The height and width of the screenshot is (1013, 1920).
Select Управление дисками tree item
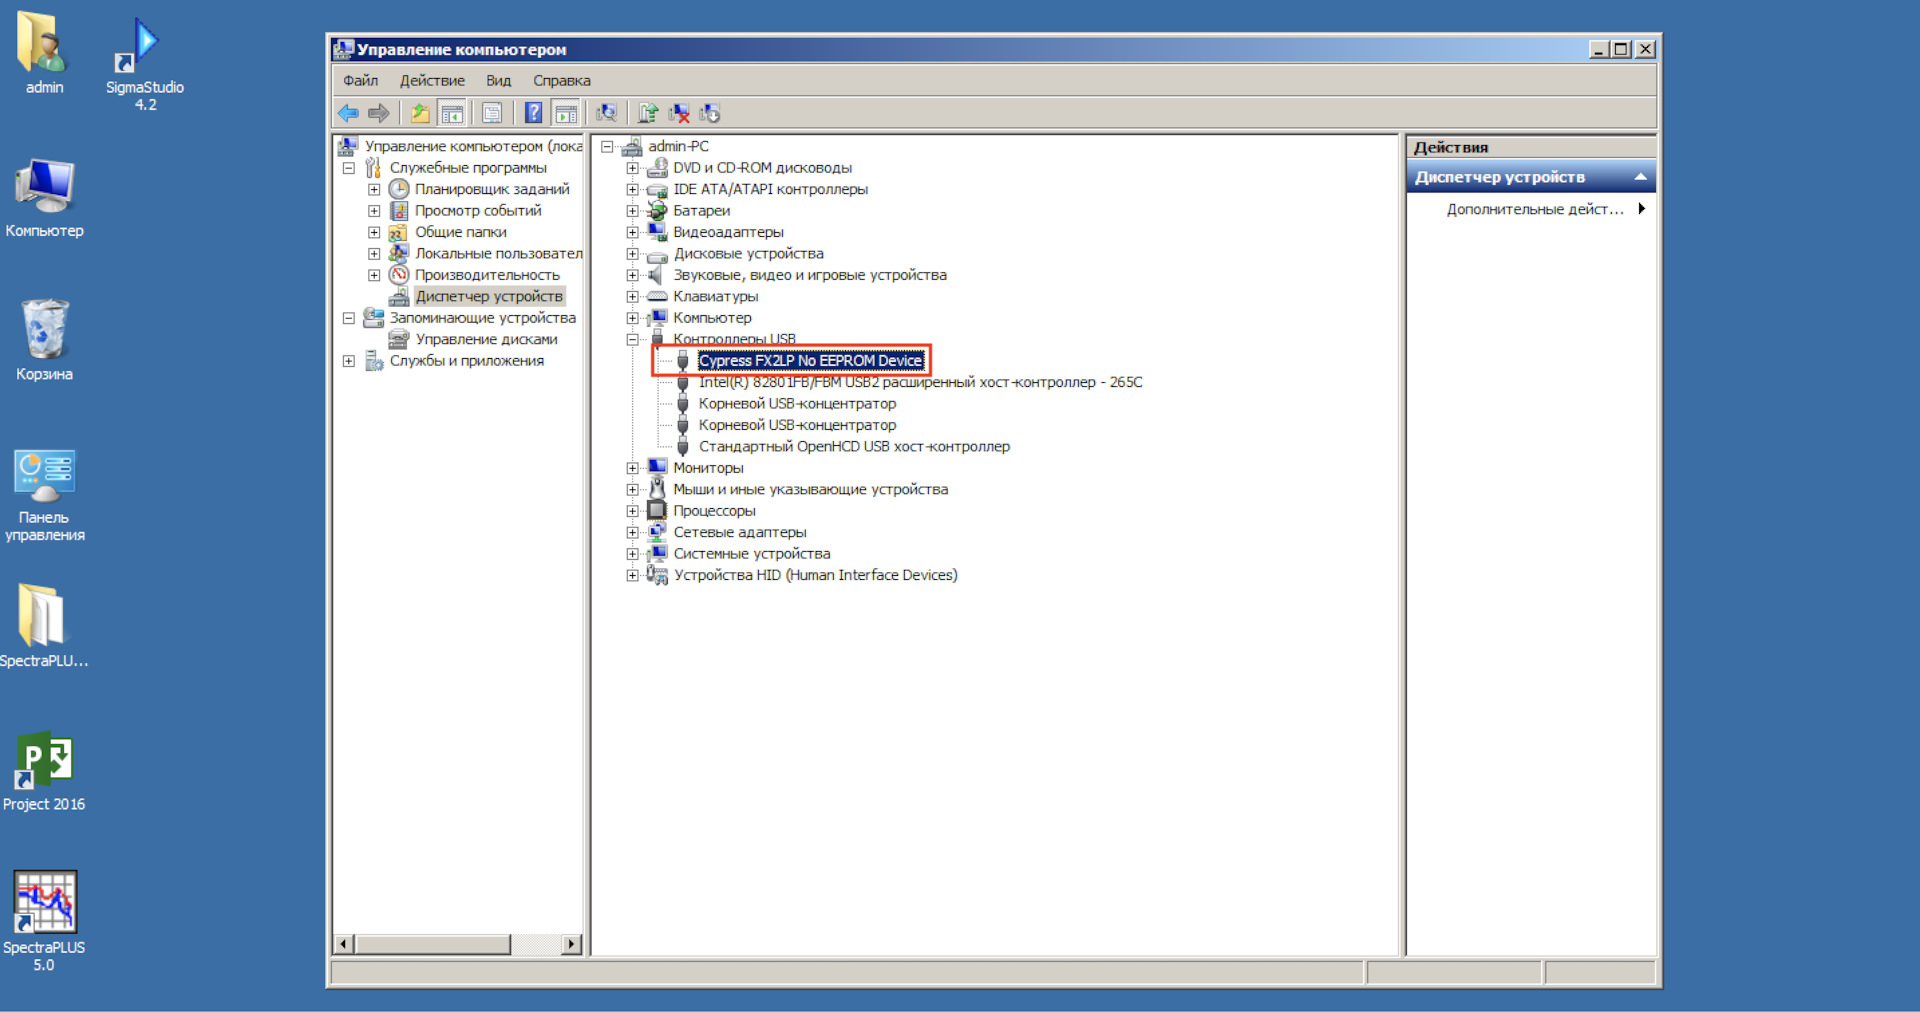pyautogui.click(x=487, y=339)
